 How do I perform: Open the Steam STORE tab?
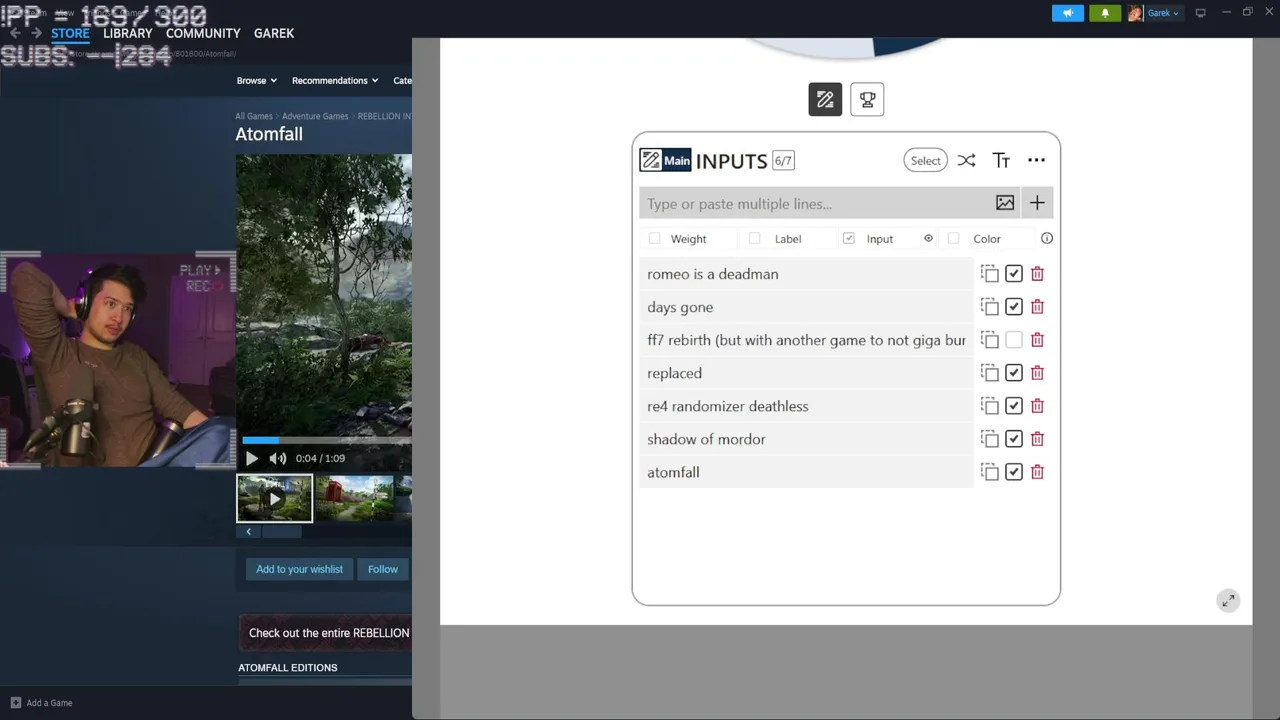[x=70, y=33]
